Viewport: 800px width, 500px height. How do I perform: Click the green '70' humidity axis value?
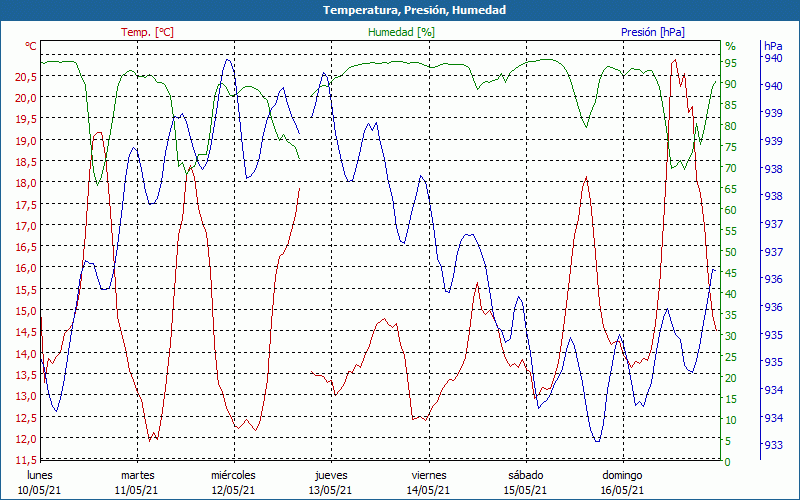731,168
